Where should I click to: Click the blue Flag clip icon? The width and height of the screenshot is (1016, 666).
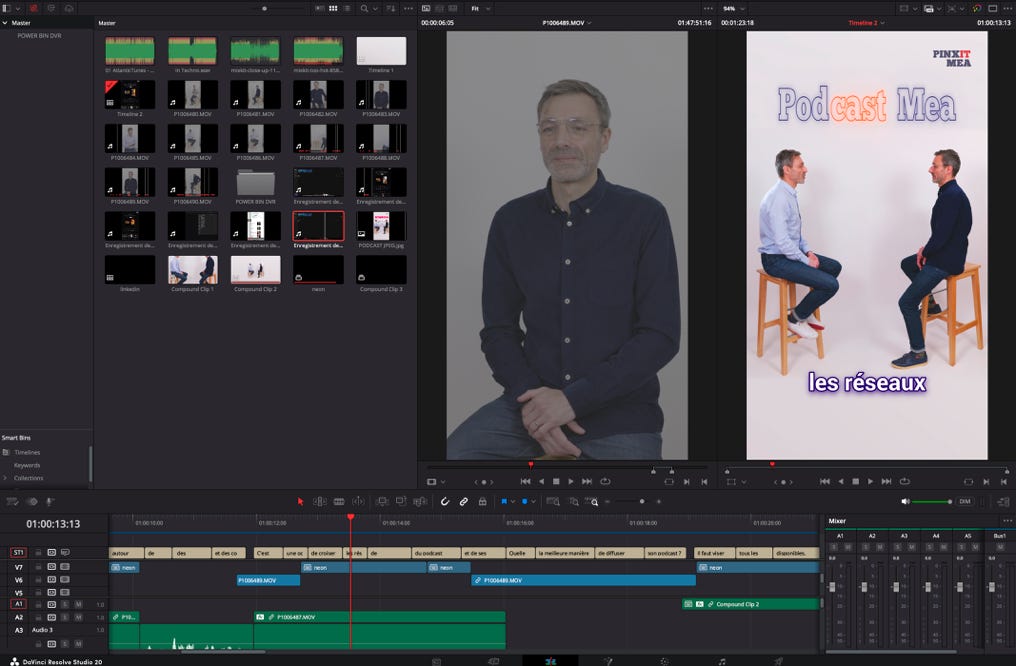pos(505,501)
